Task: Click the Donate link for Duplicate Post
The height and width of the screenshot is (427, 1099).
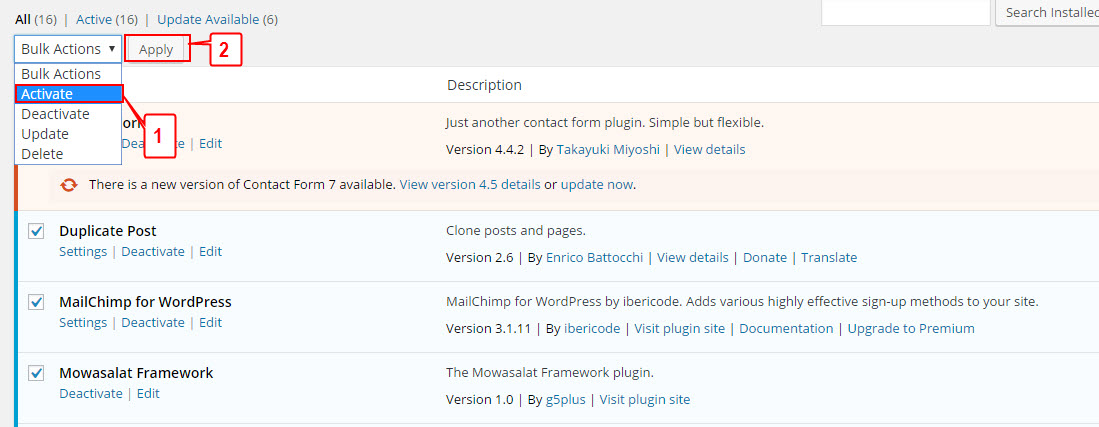Action: tap(765, 257)
